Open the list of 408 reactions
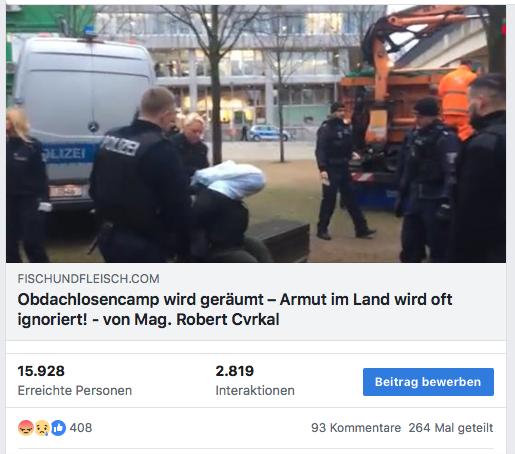Image resolution: width=515 pixels, height=454 pixels. [81, 428]
